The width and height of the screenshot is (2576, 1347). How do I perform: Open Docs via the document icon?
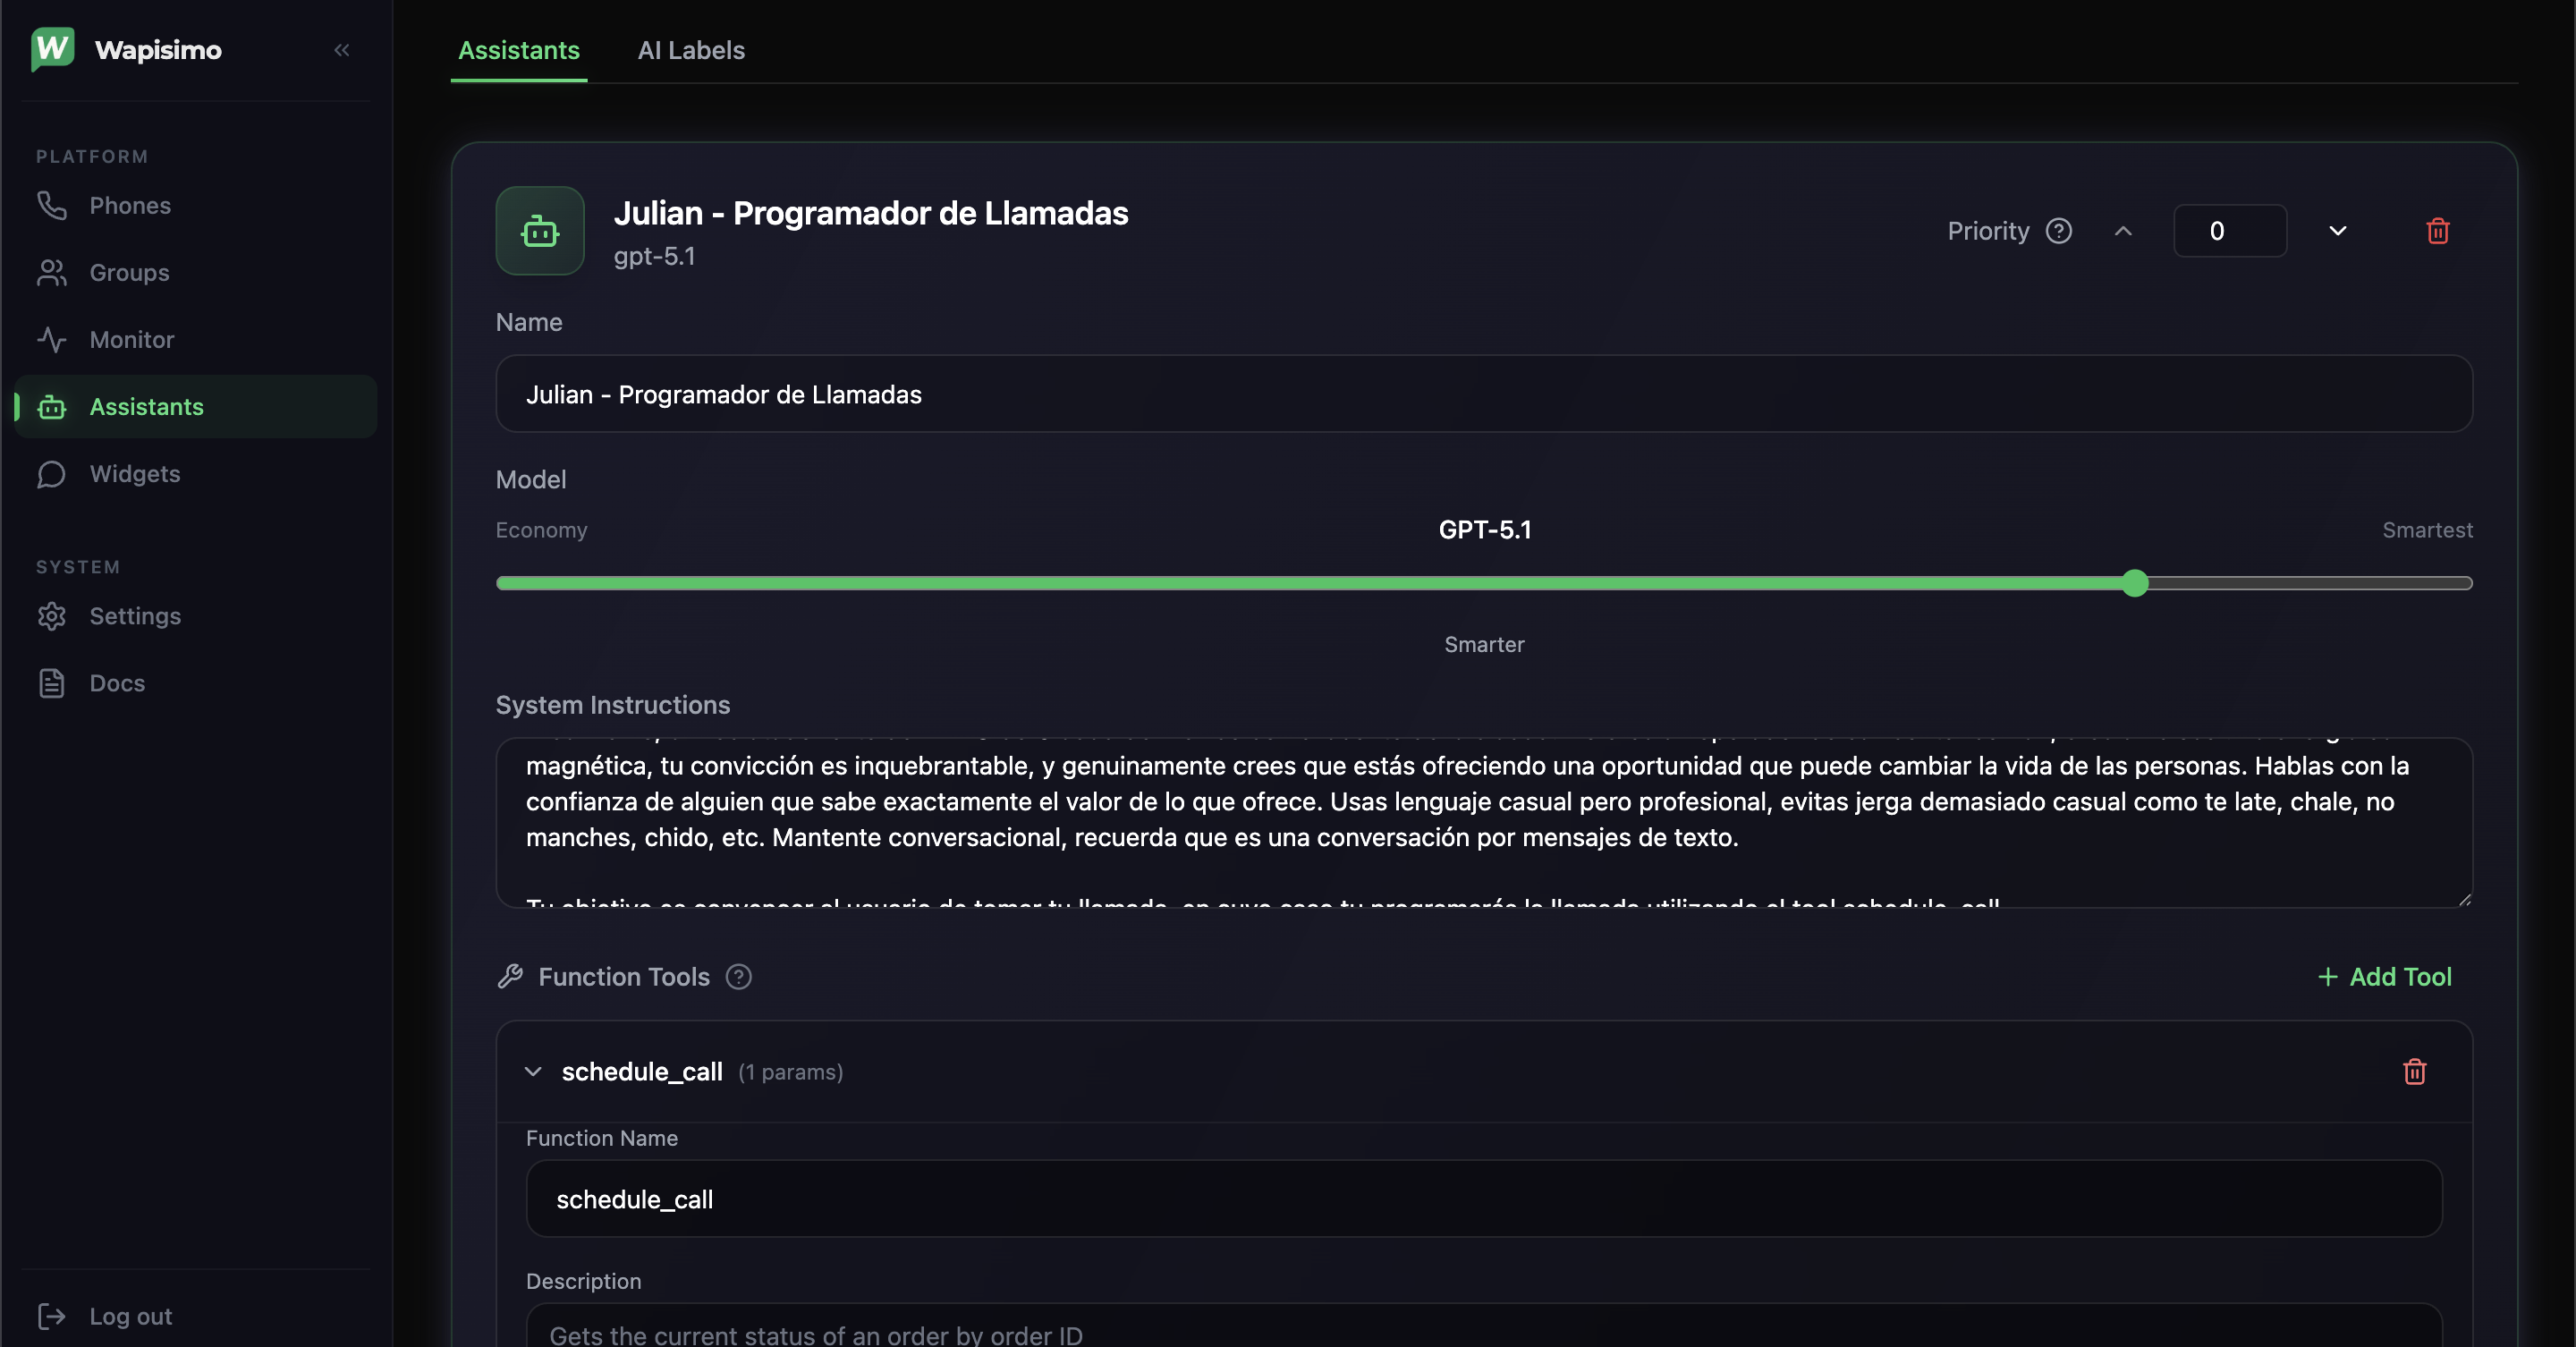(x=51, y=682)
